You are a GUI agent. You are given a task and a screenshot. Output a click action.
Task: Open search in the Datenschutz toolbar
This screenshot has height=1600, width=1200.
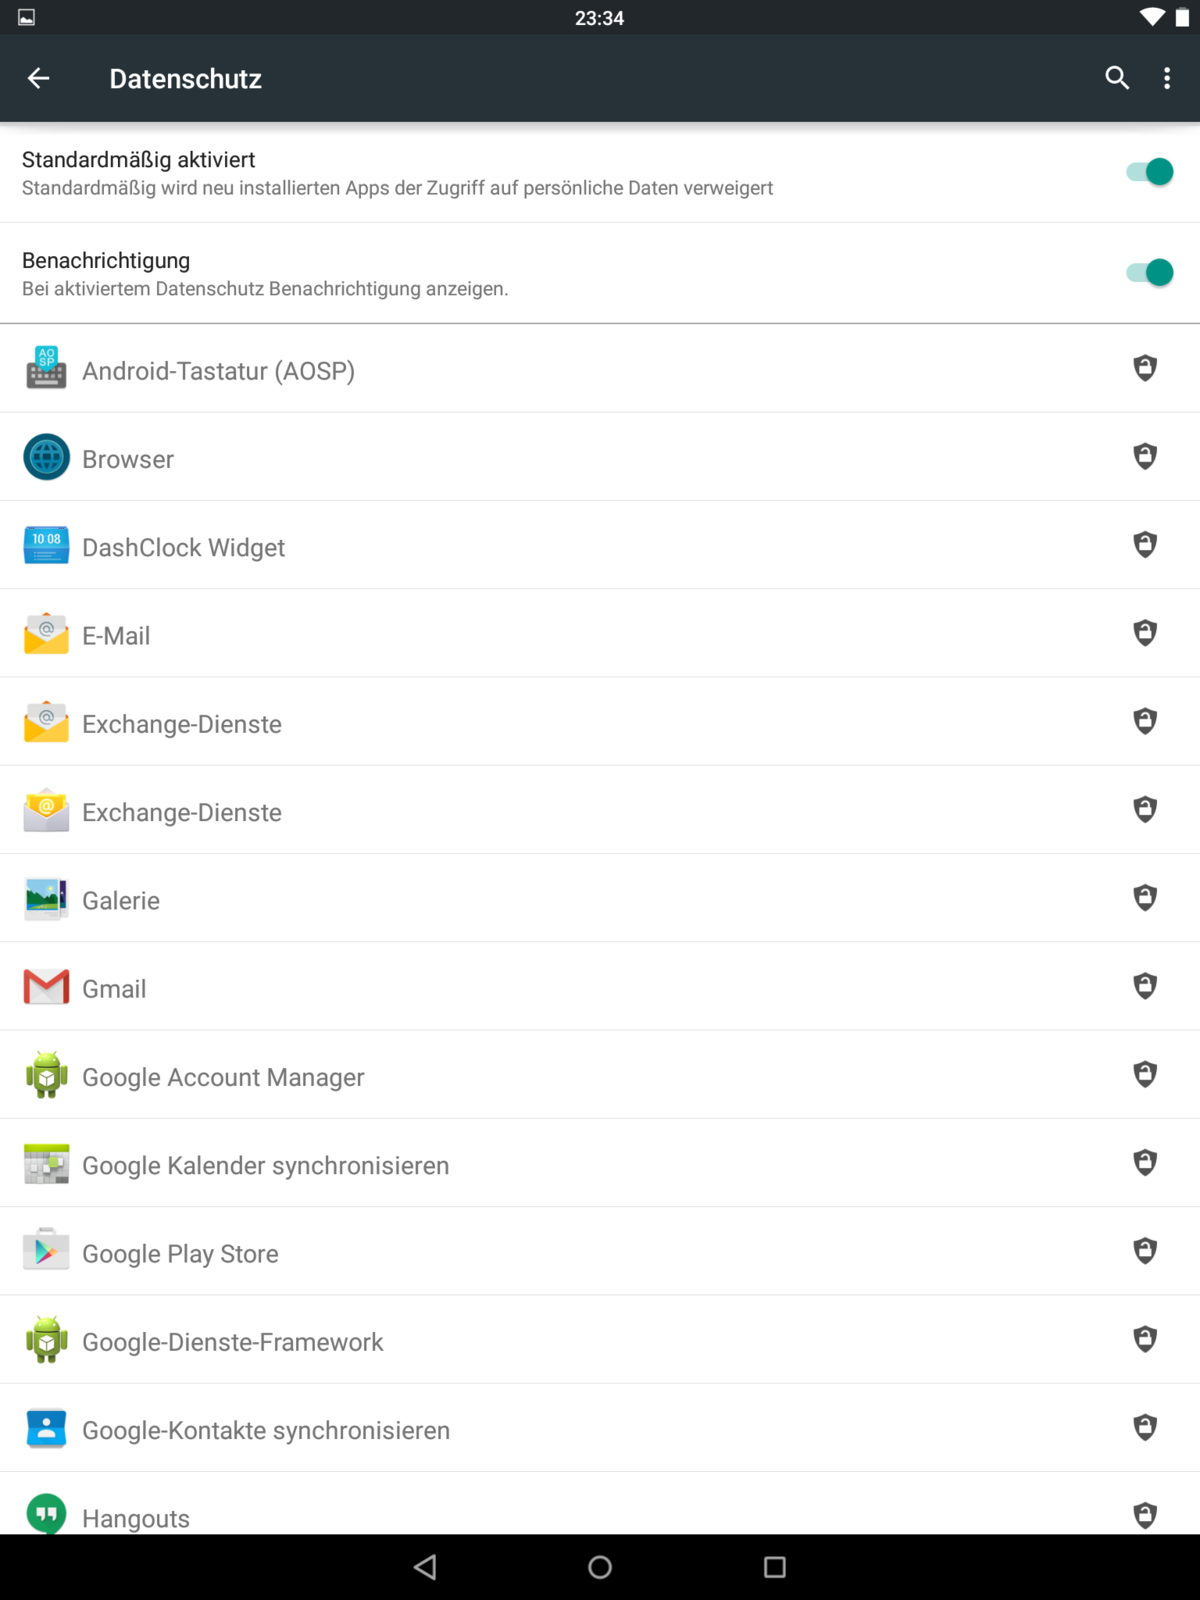1117,78
